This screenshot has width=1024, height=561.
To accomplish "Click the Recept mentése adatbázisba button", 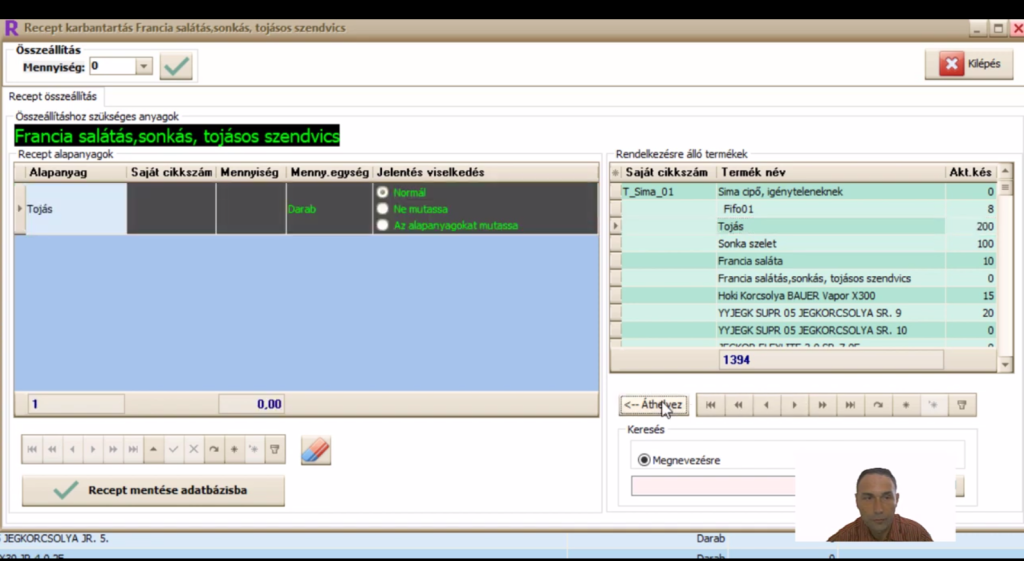I will coord(153,491).
